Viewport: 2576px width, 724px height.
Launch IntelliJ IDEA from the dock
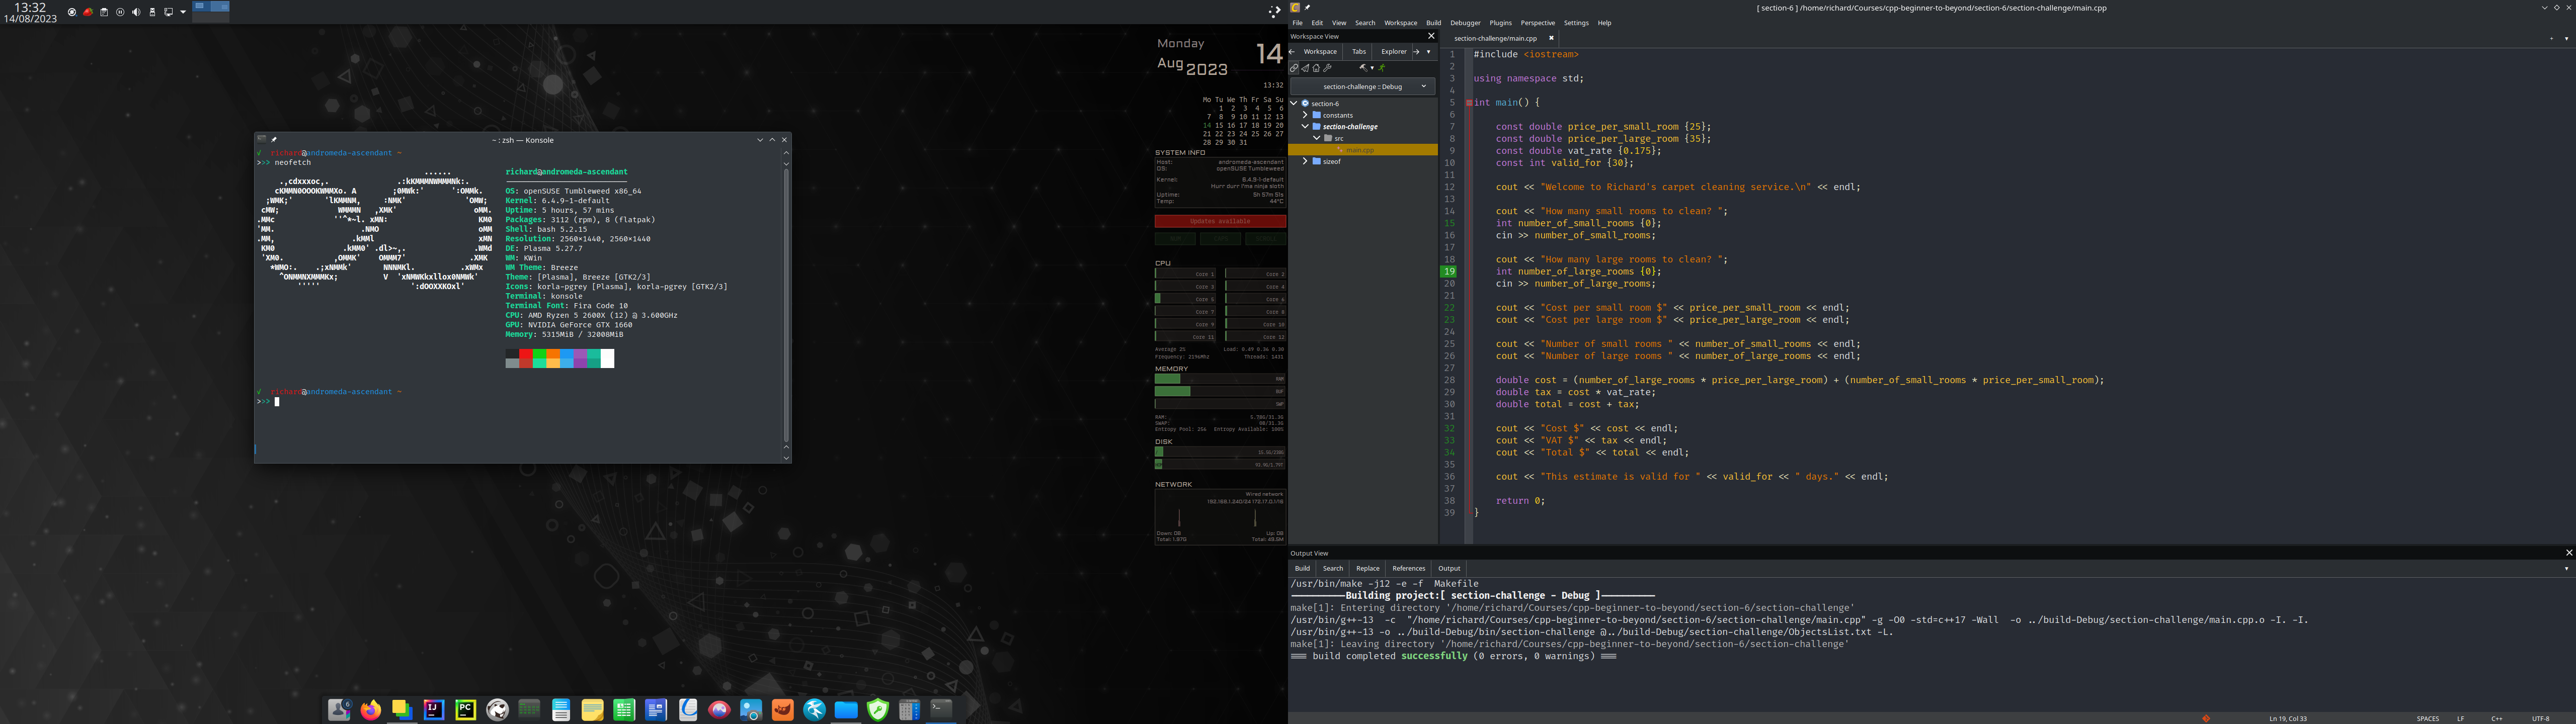[x=434, y=710]
